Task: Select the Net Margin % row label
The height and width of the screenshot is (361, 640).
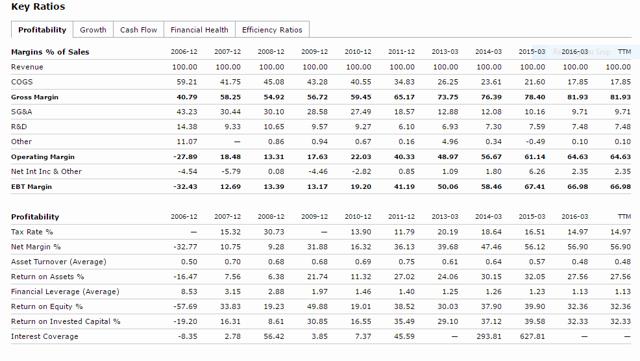Action: (x=36, y=247)
